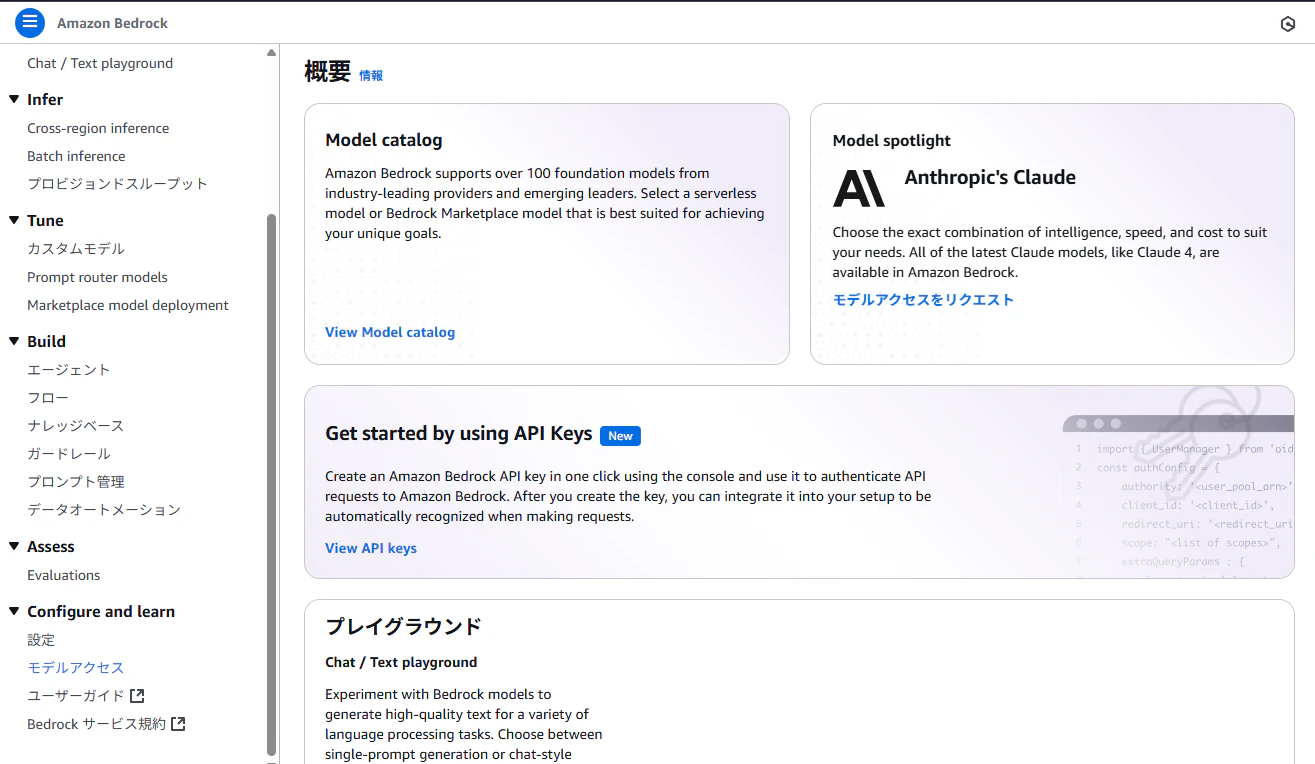Viewport: 1315px width, 764px height.
Task: Click View API keys link
Action: tap(371, 548)
